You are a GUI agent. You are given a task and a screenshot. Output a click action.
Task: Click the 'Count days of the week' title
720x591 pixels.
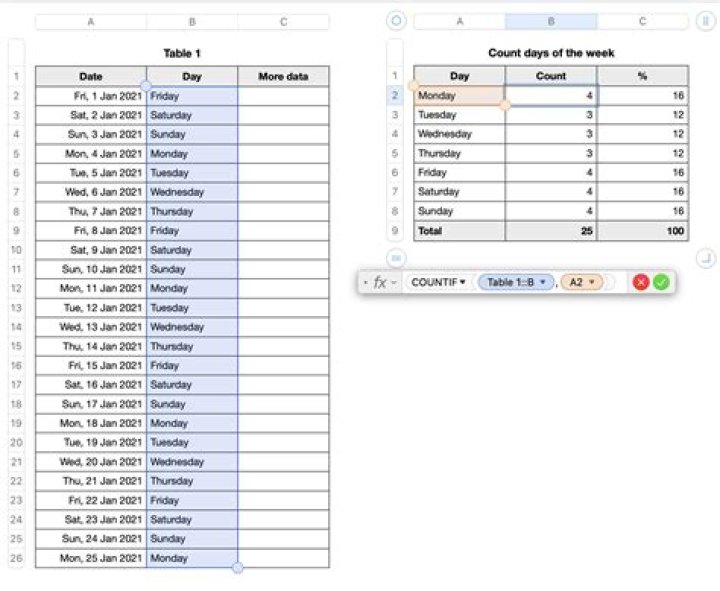point(551,52)
